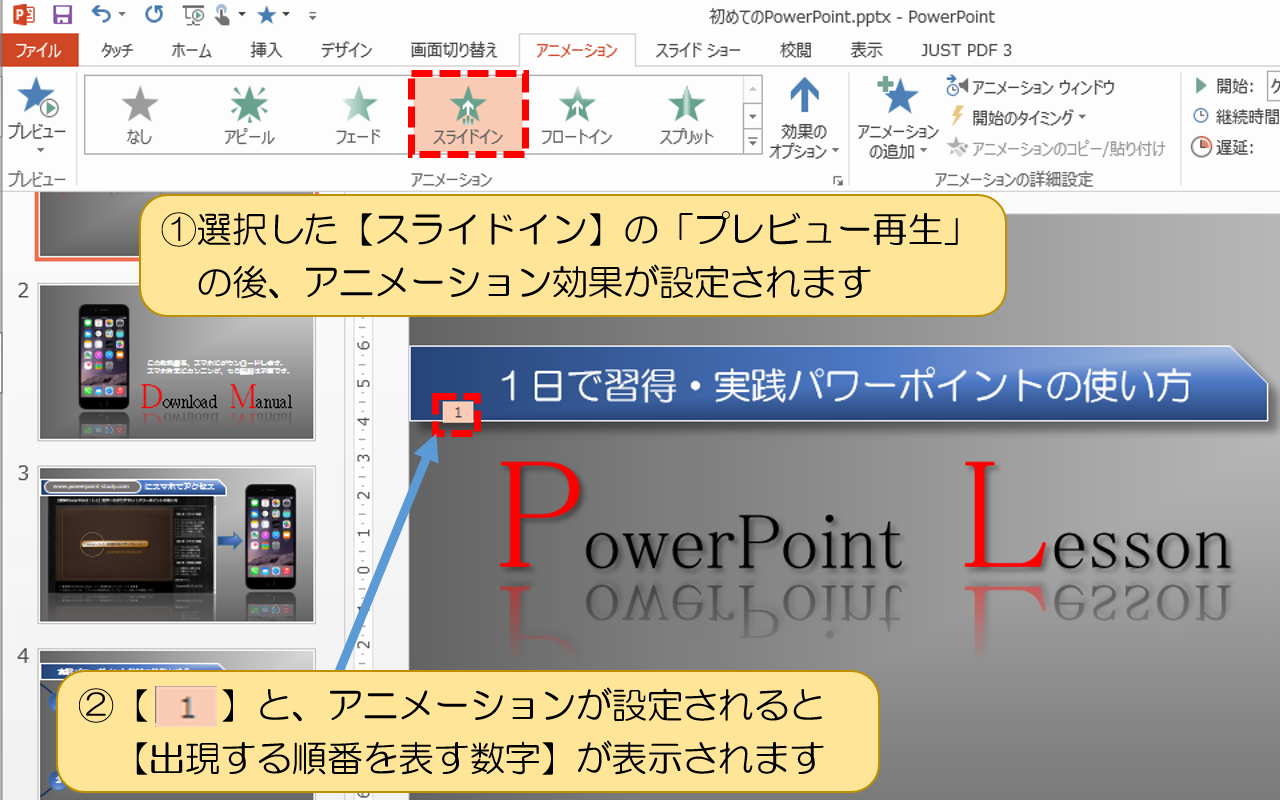1280x800 pixels.
Task: Choose the フェード animation effect
Action: [x=359, y=114]
